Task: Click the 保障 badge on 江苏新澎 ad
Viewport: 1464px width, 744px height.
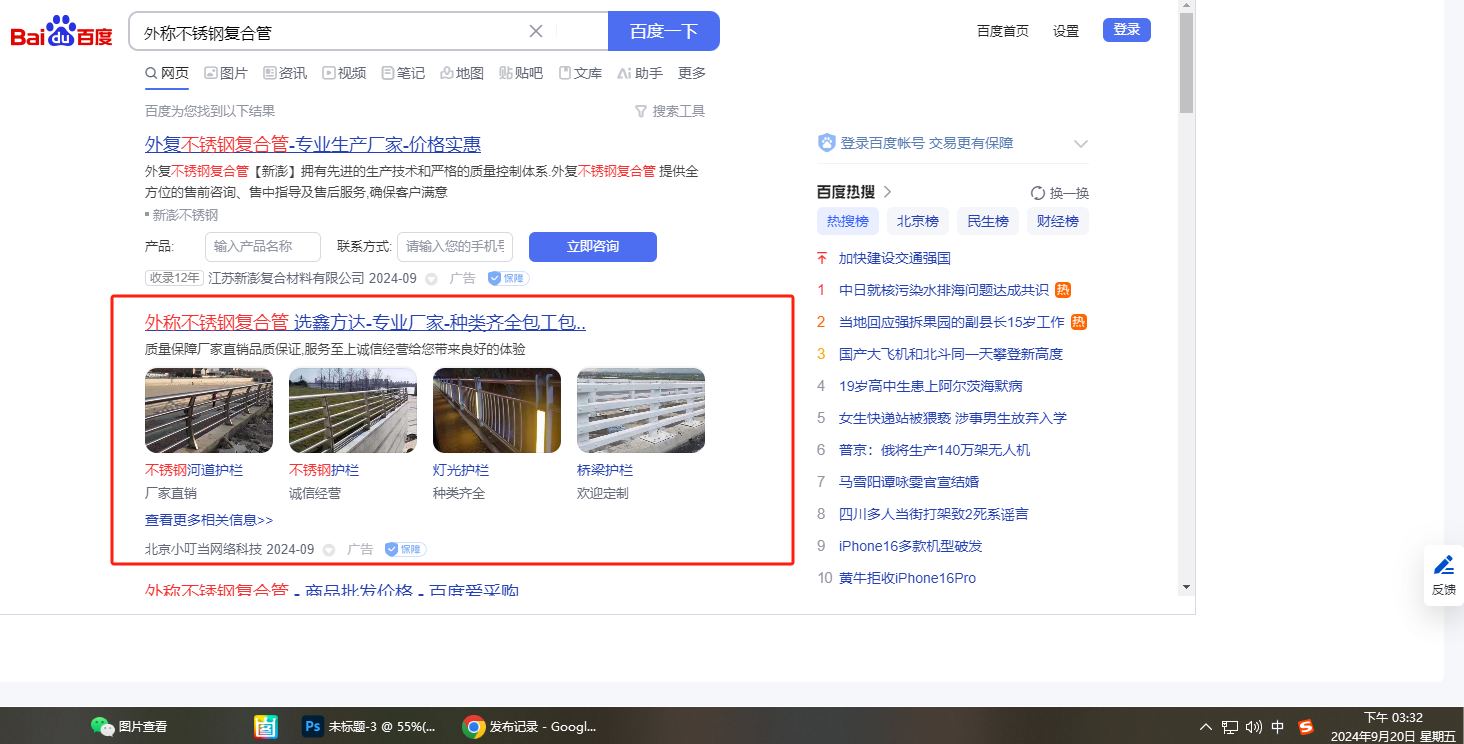Action: pos(508,278)
